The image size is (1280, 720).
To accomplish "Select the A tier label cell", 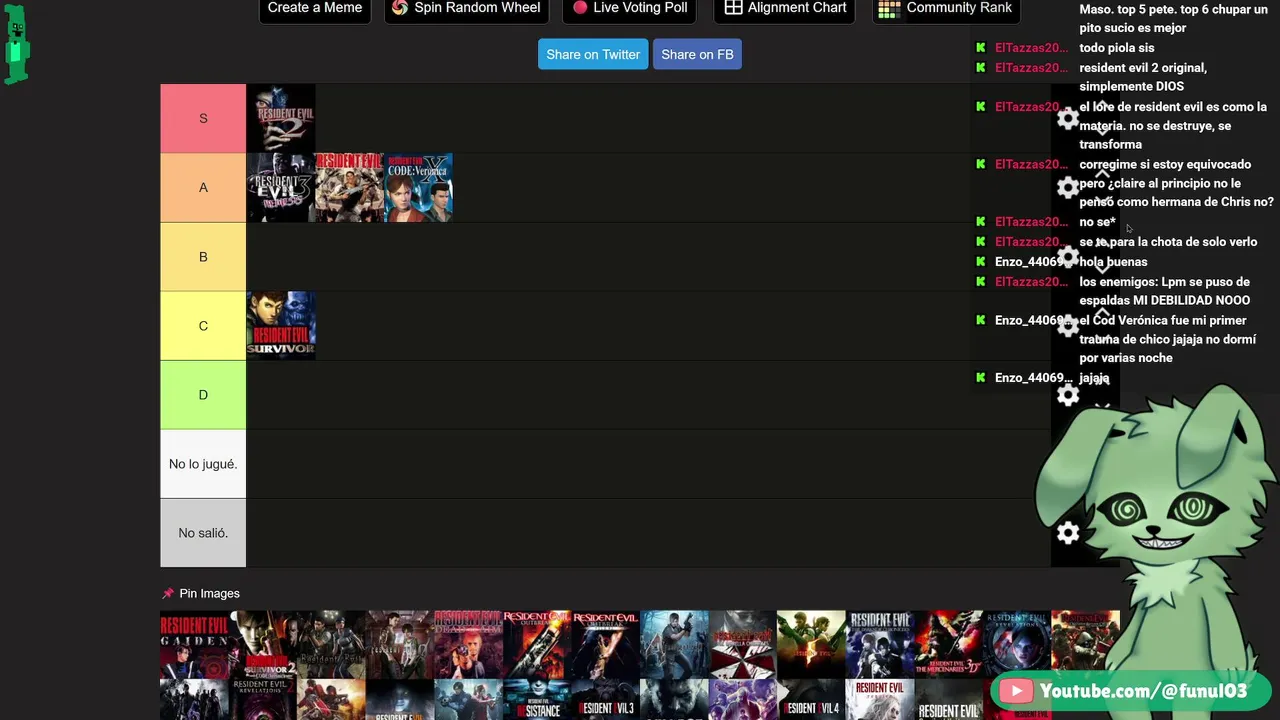I will point(203,187).
